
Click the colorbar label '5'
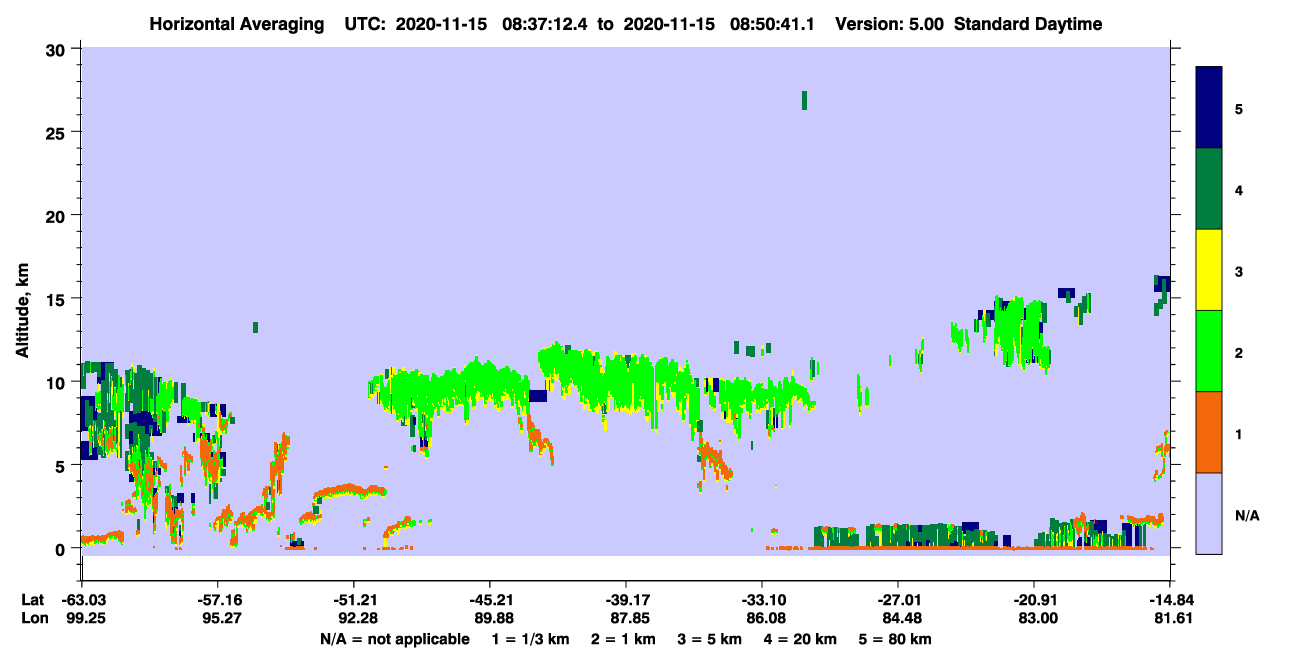(1238, 108)
